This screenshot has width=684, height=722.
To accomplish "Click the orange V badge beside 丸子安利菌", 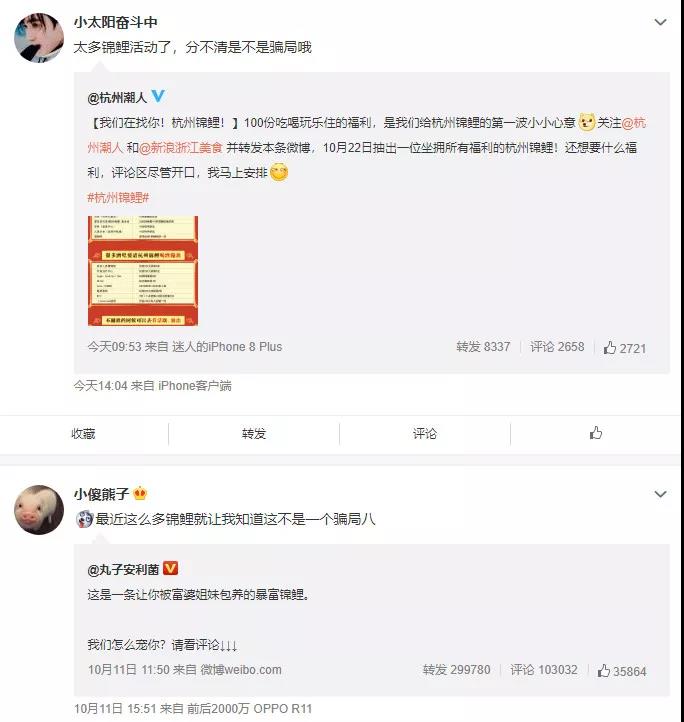I will (x=170, y=569).
